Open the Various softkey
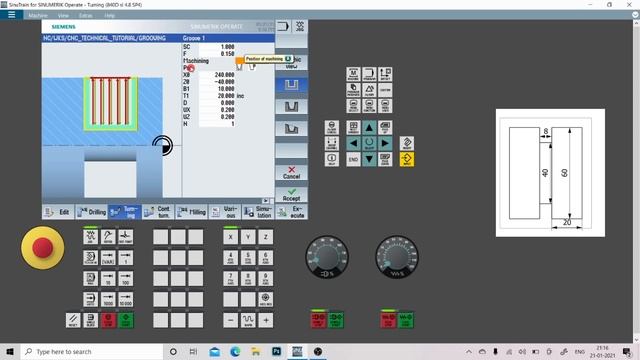Viewport: 640px width, 360px height. (225, 212)
